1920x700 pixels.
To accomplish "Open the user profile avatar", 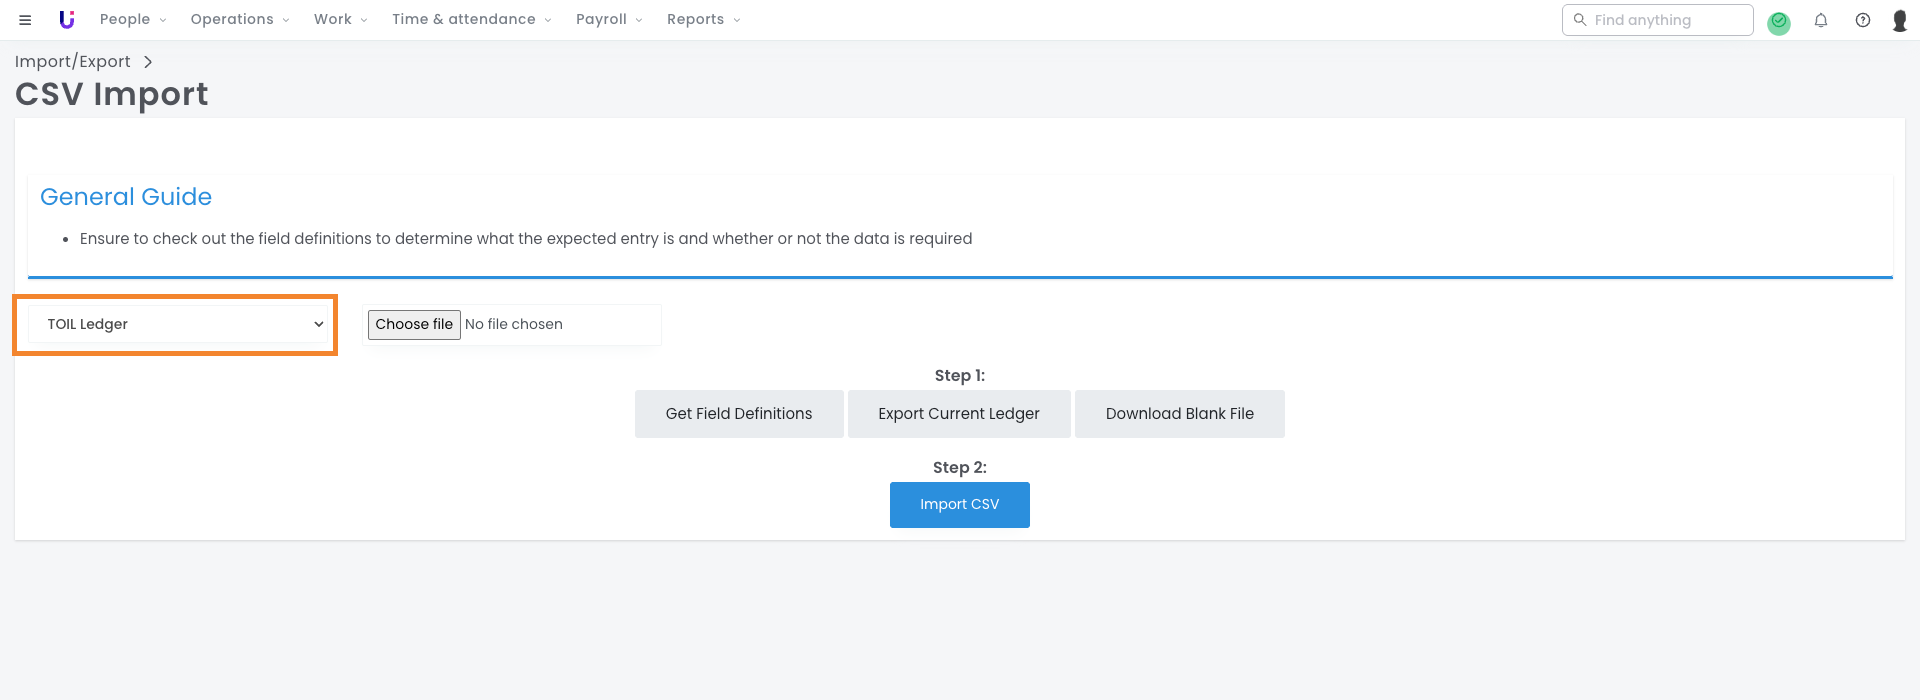I will (1900, 20).
